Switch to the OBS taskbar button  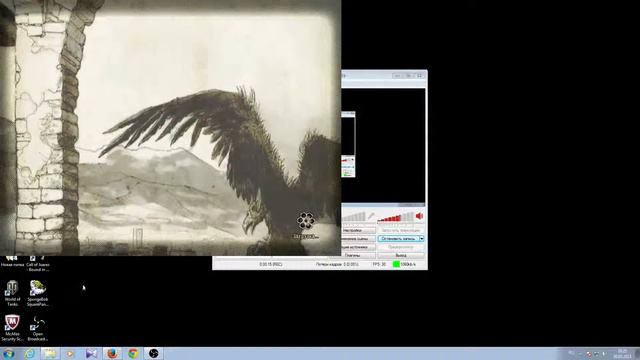point(153,353)
